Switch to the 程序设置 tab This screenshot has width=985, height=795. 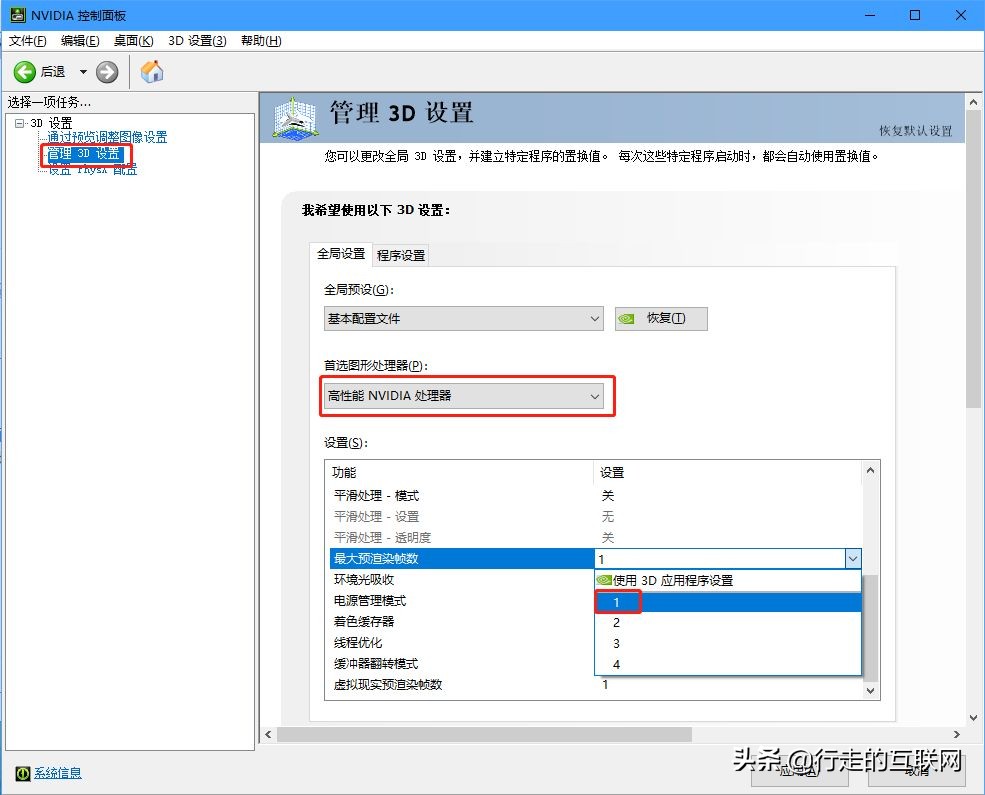(x=400, y=254)
